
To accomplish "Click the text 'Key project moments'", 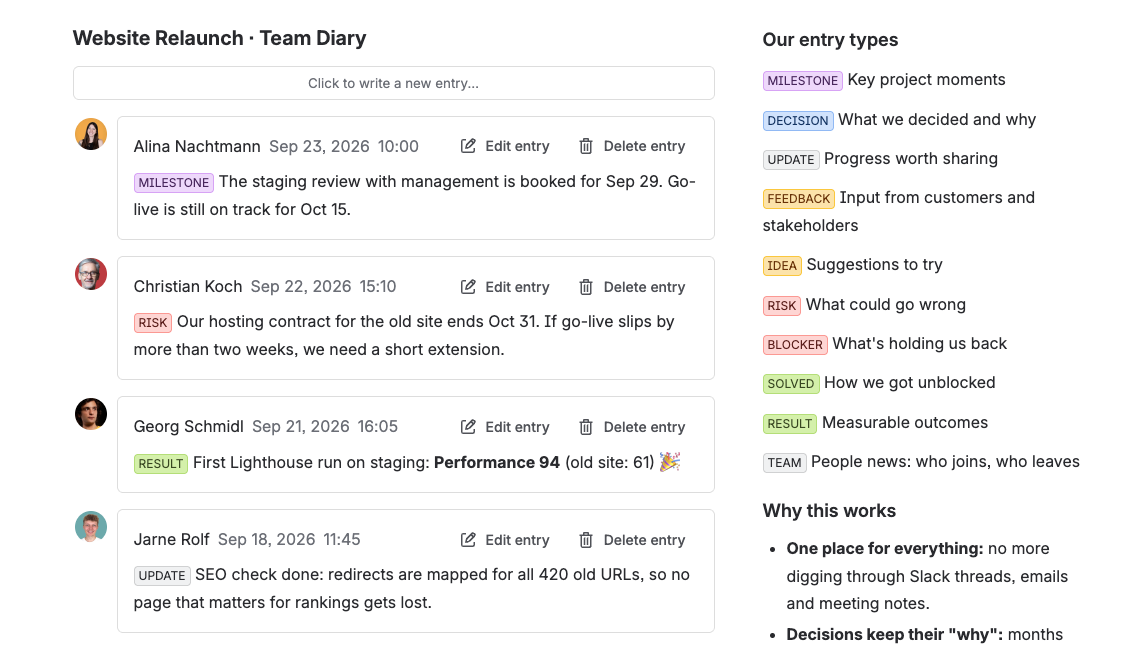I will pos(927,80).
